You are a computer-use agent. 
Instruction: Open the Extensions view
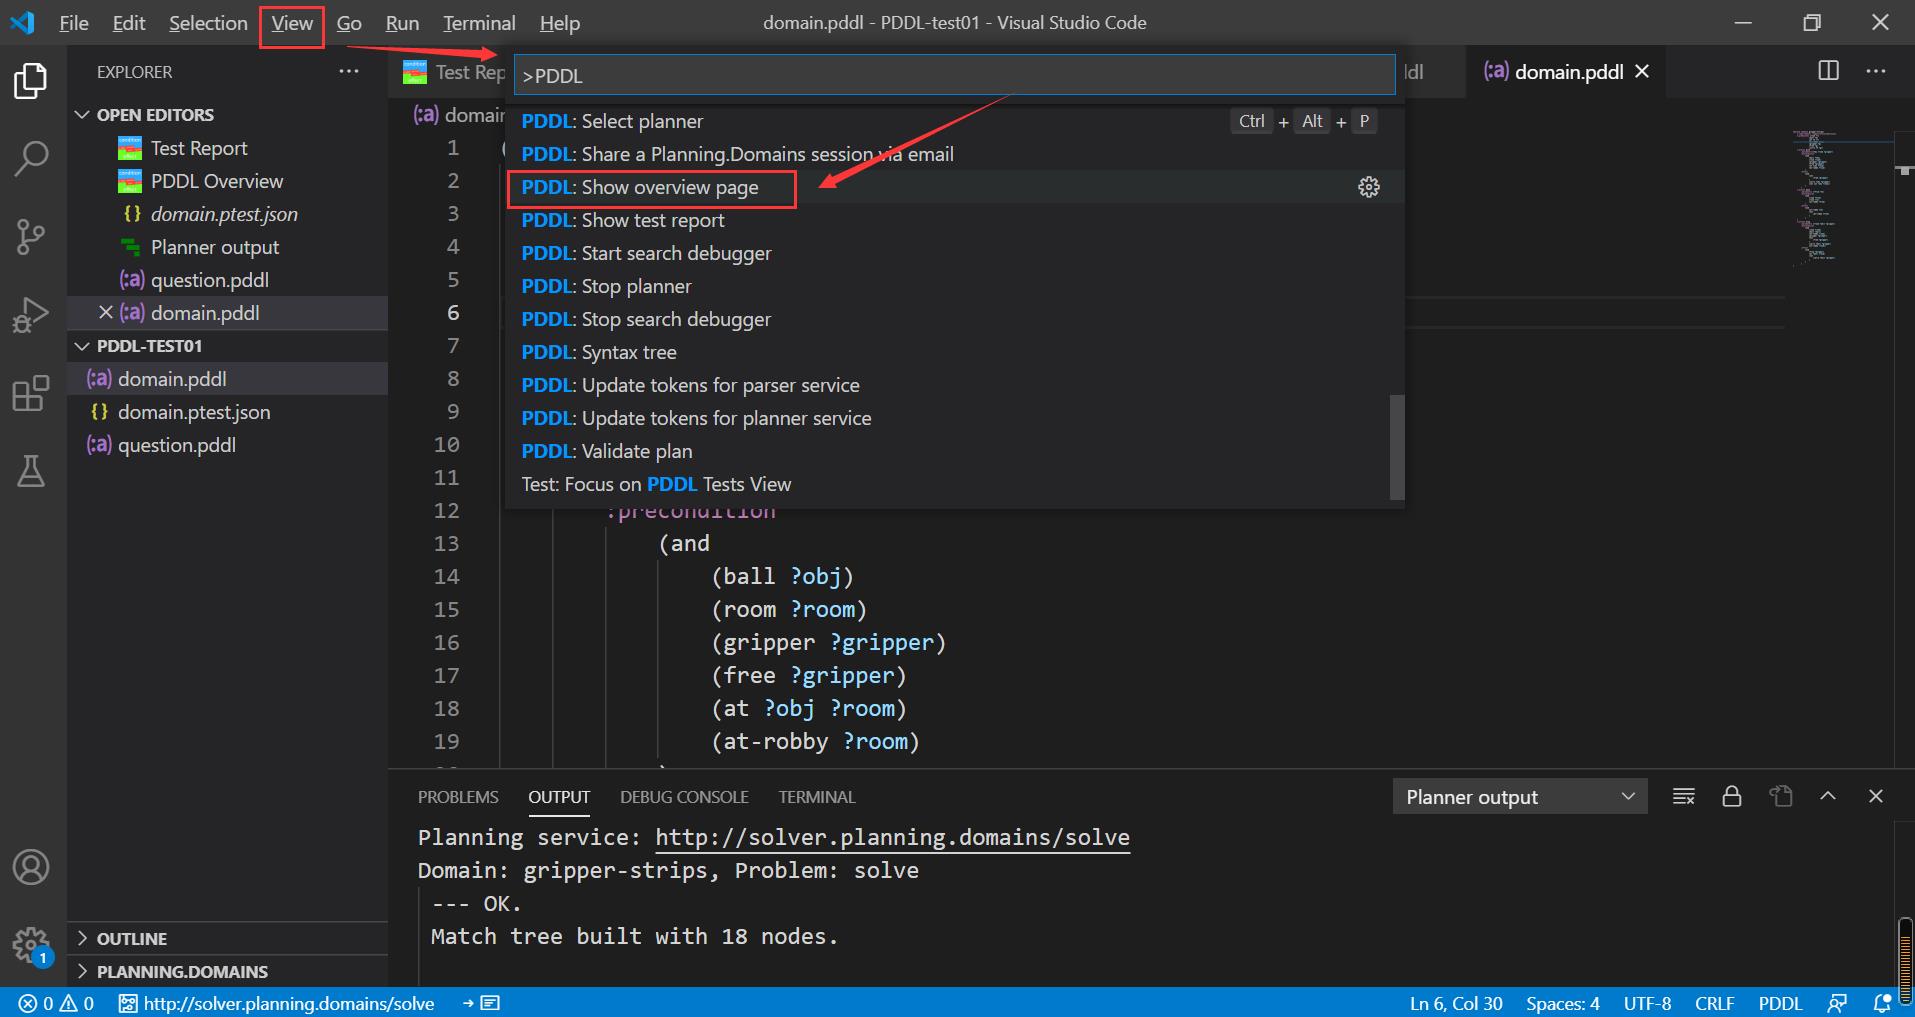click(31, 393)
